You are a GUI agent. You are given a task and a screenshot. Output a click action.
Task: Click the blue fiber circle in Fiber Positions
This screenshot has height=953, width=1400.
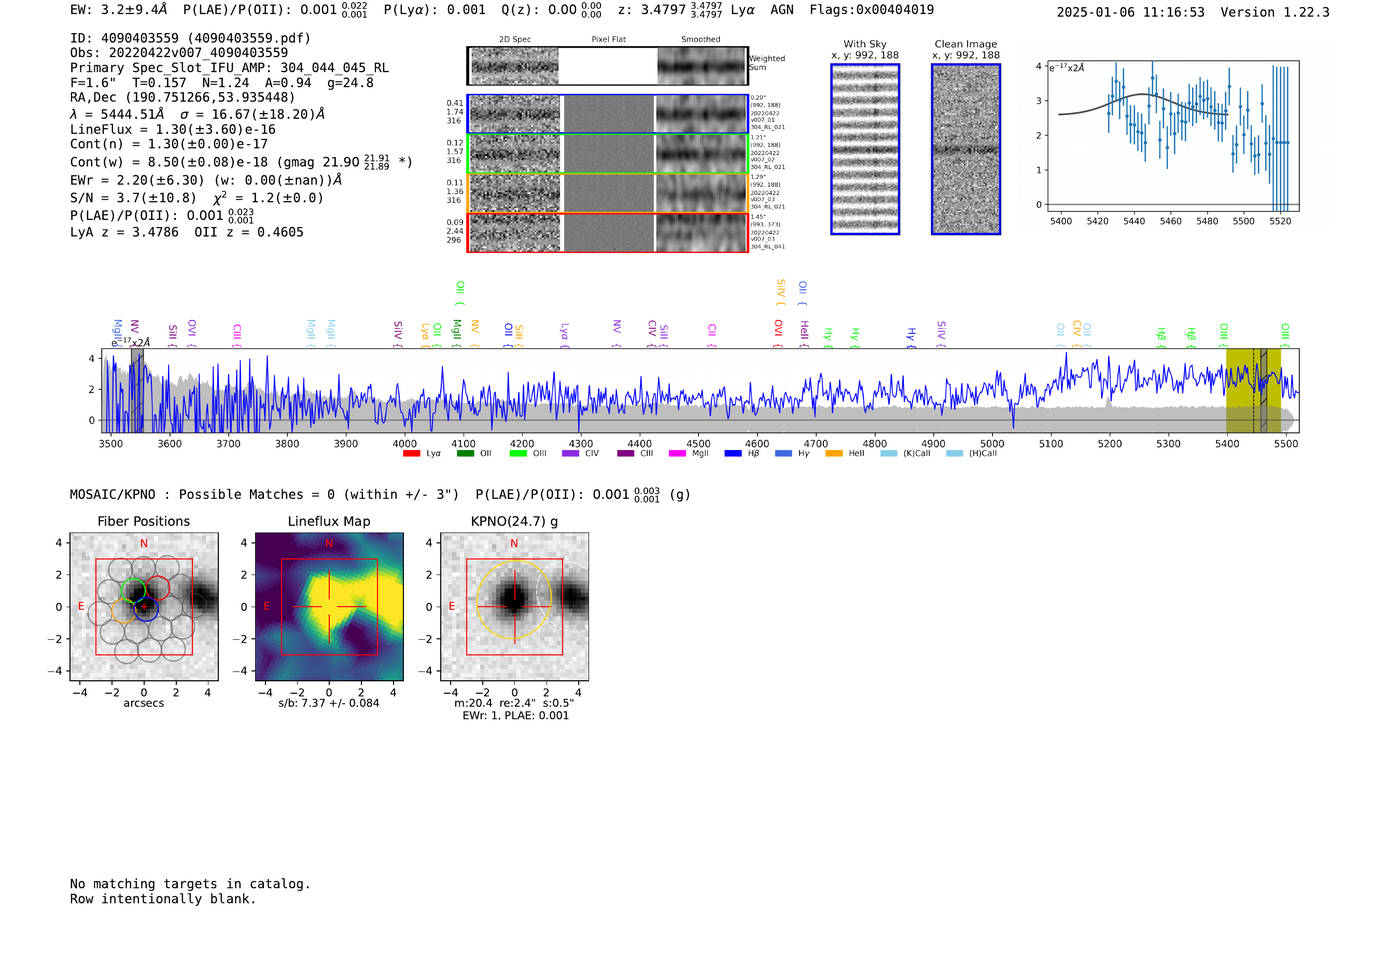click(x=146, y=609)
